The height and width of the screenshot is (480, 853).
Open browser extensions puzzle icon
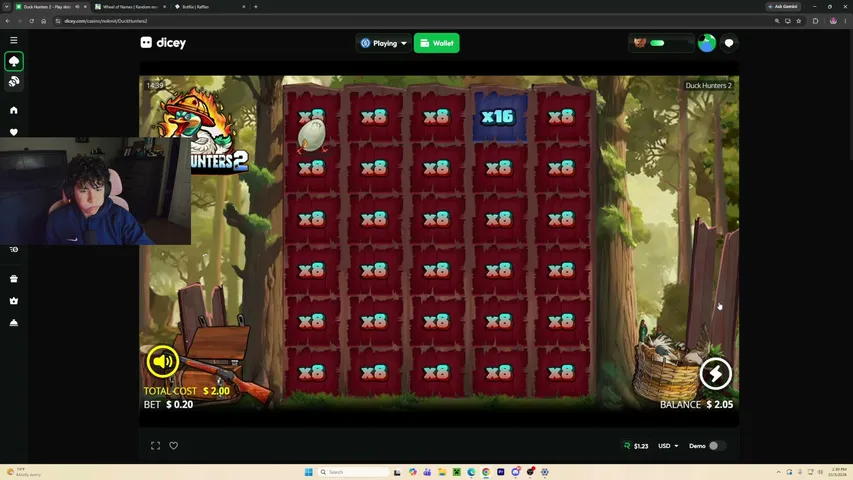coord(815,21)
